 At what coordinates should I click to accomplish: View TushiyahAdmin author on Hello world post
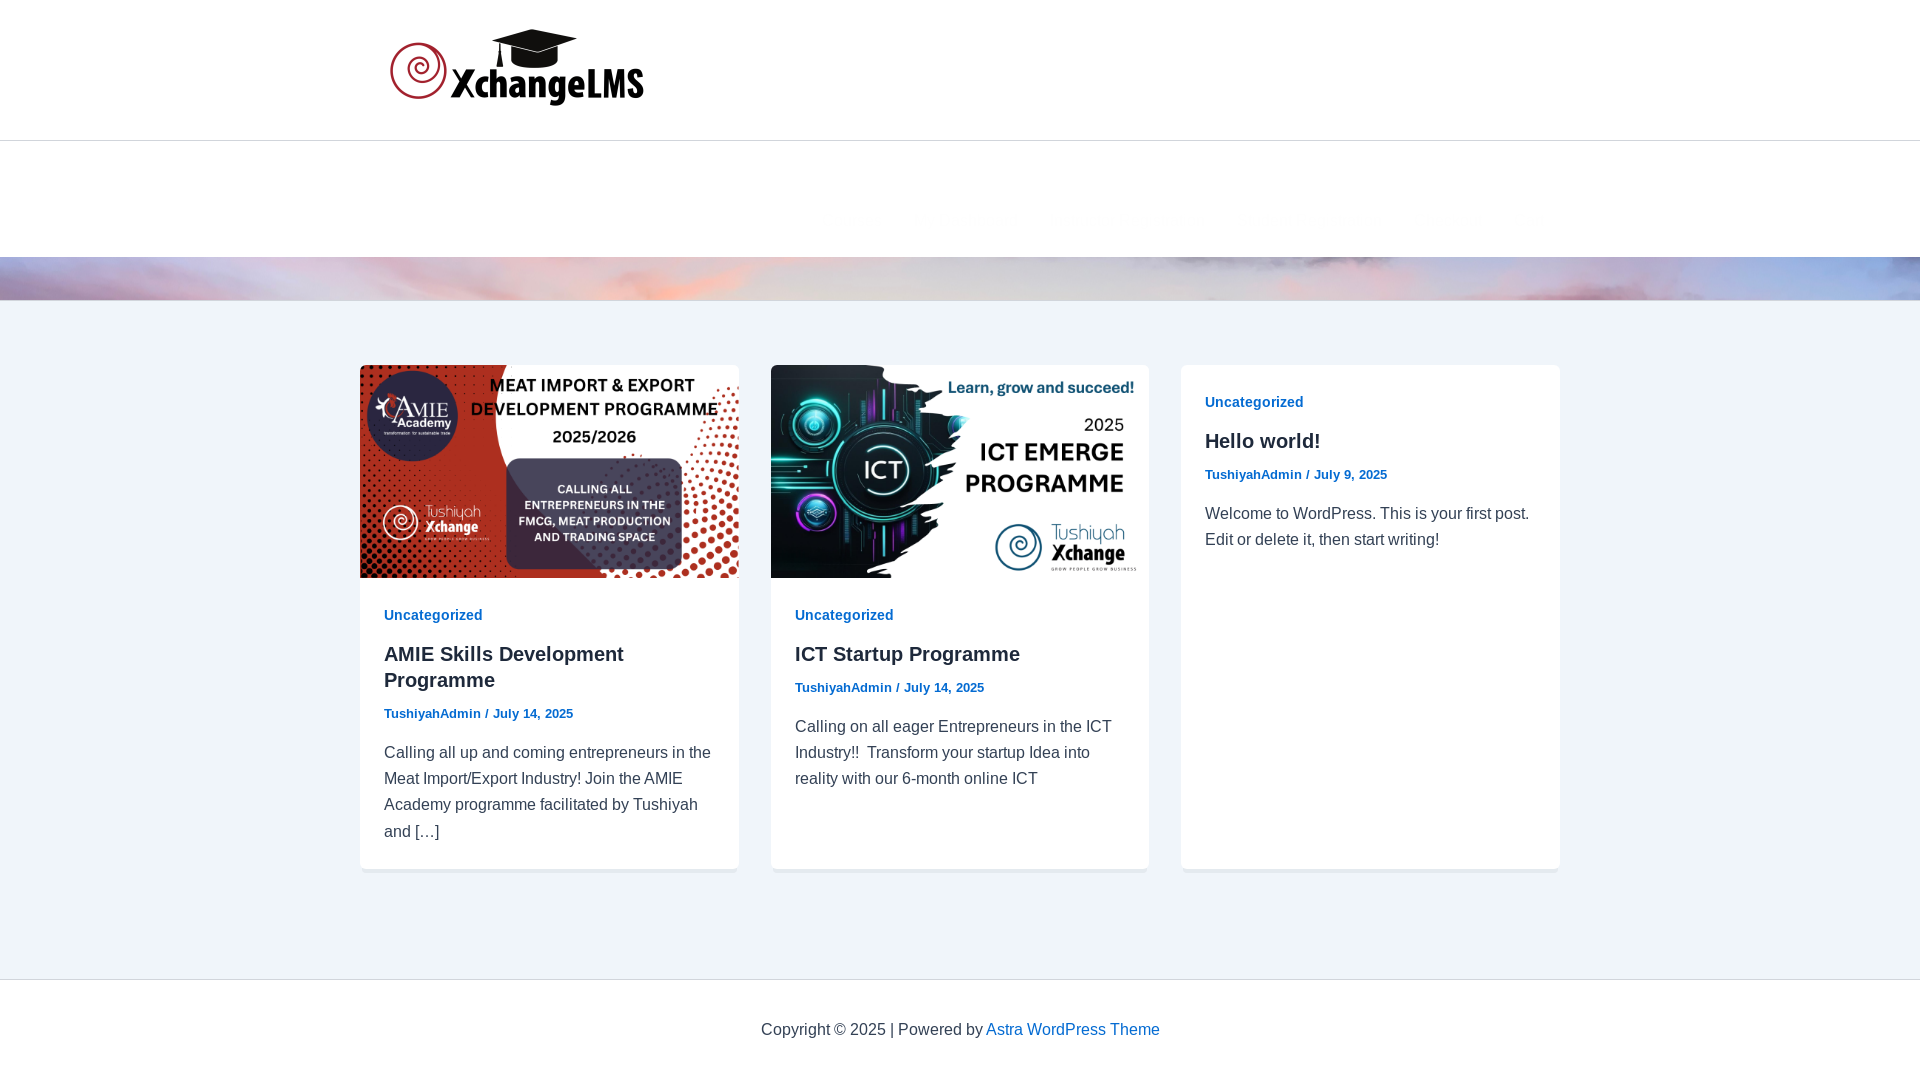pos(1253,475)
